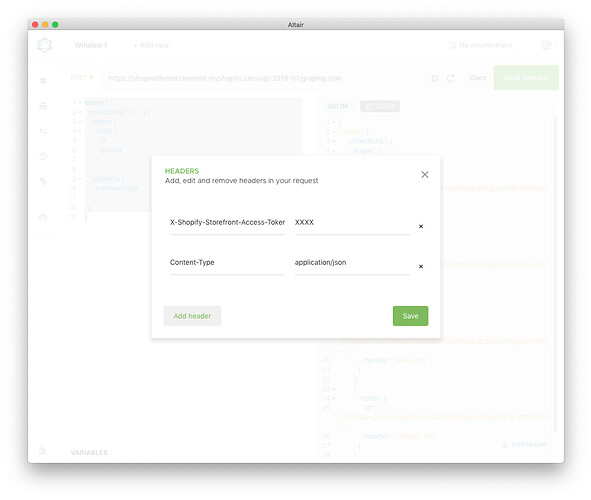Collapse the node line 4 fold arrow
591x500 pixels.
click(x=80, y=131)
